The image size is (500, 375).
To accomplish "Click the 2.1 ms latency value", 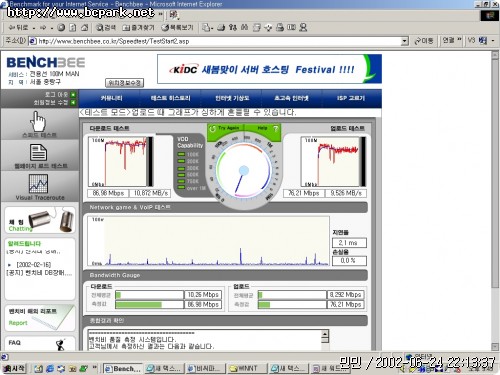I will click(349, 243).
